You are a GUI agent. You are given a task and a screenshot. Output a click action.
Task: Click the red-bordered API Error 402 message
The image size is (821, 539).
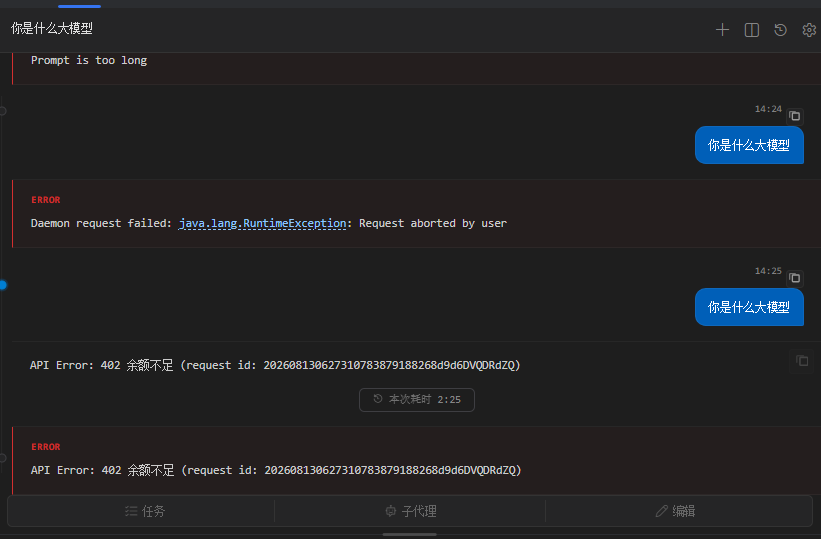(x=276, y=470)
